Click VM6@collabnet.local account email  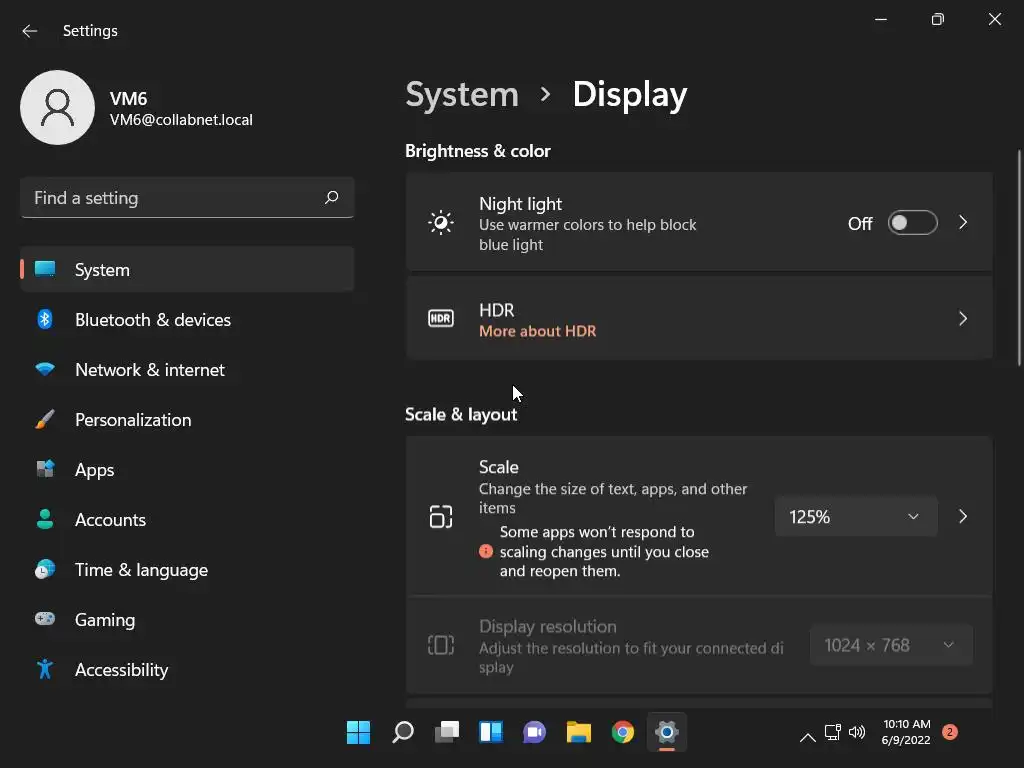point(181,120)
